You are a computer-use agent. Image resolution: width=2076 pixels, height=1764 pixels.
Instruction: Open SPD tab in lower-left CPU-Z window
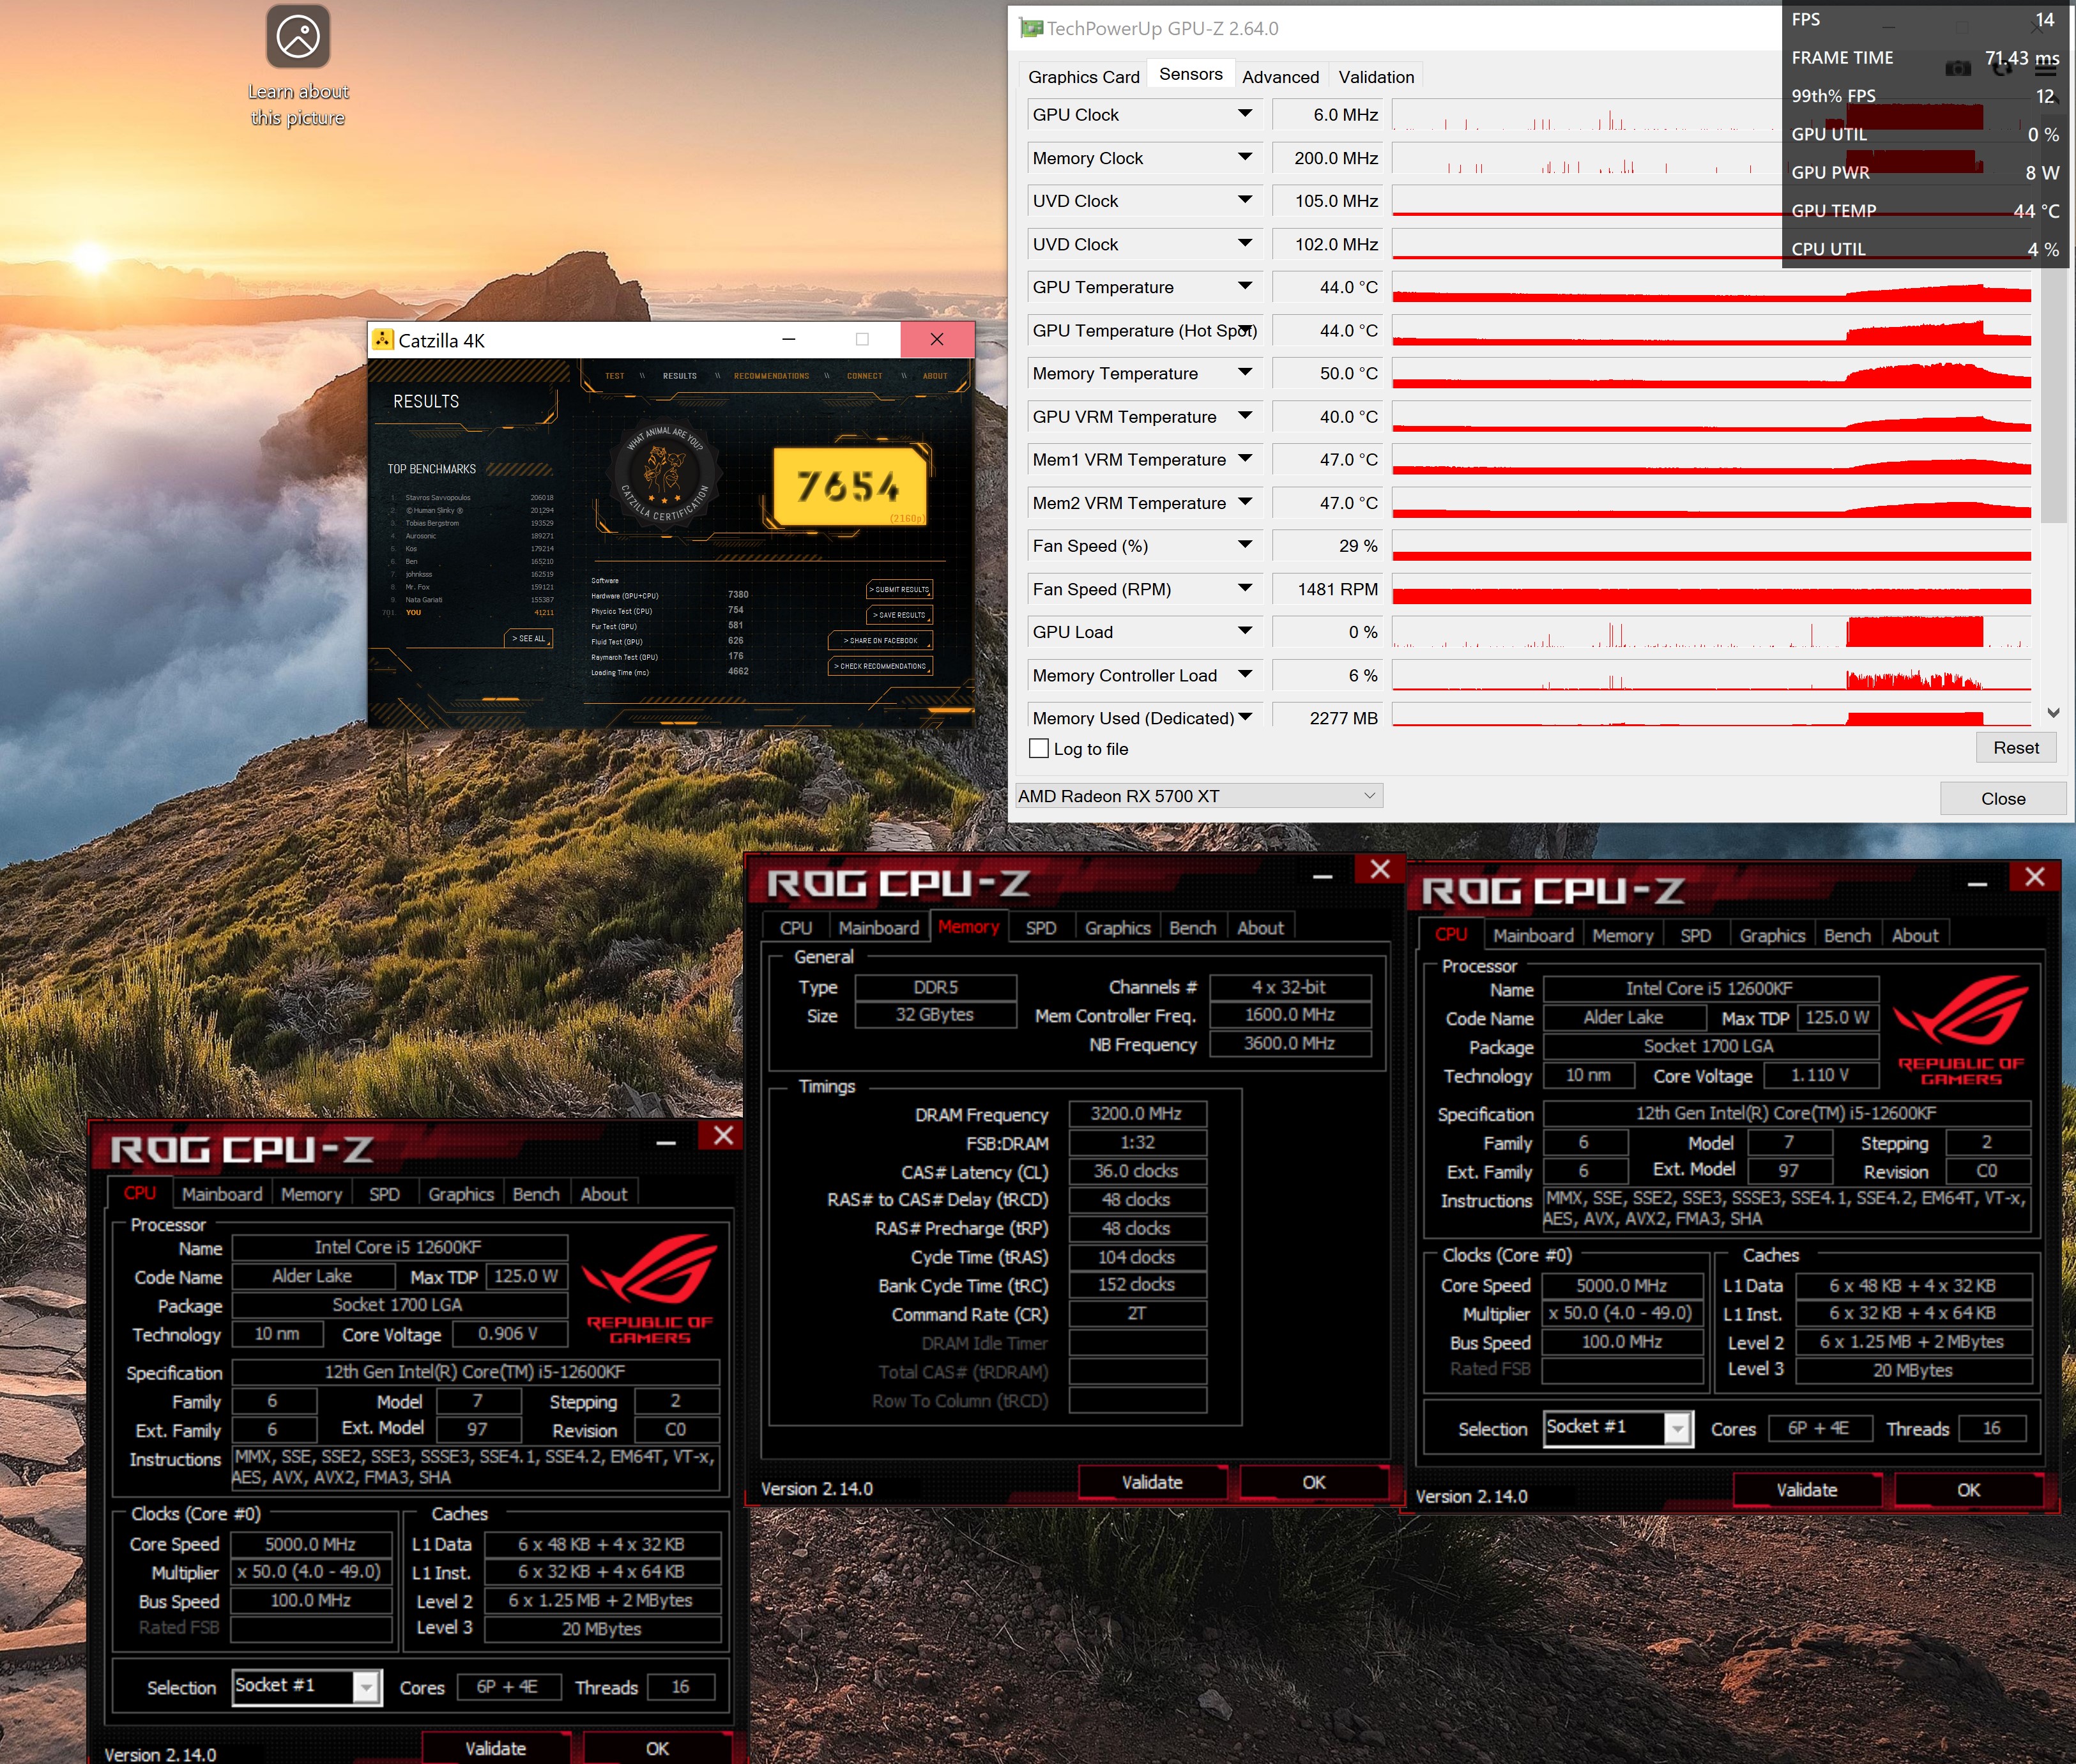point(384,1193)
